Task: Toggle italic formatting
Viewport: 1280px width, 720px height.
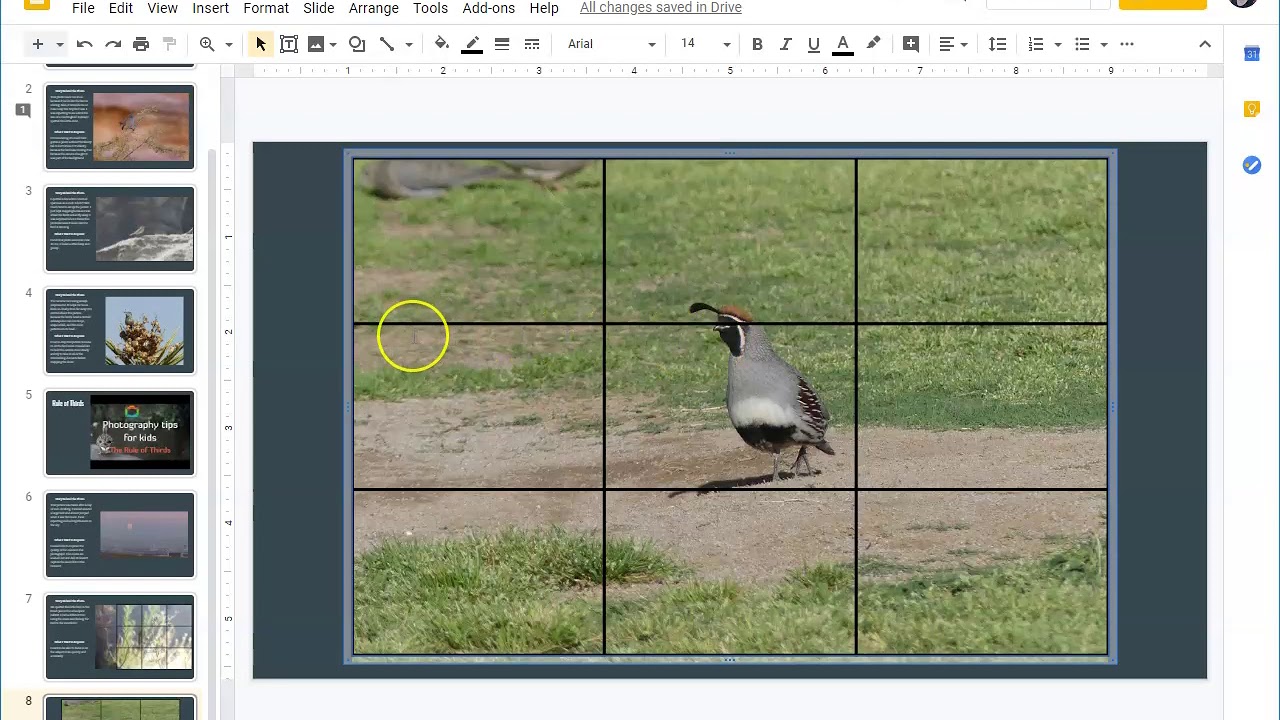Action: (786, 44)
